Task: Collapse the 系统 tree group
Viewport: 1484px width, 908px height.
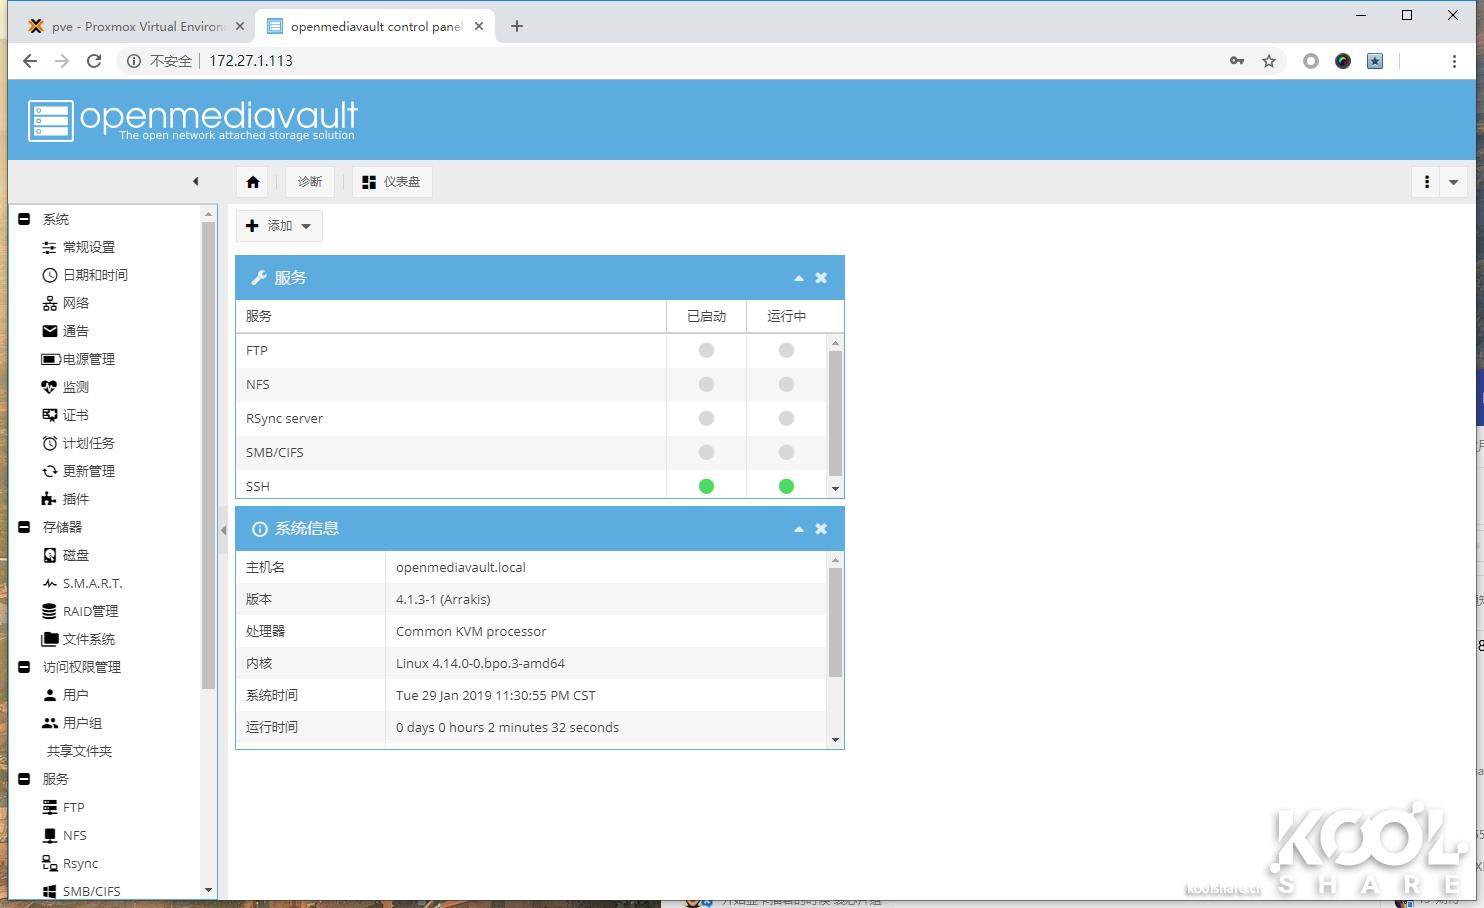Action: (x=24, y=219)
